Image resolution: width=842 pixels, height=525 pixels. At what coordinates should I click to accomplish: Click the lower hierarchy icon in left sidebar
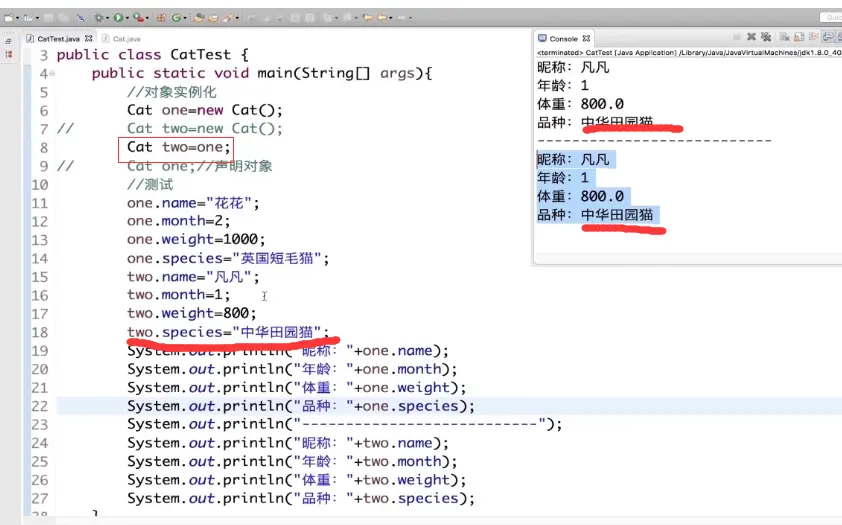click(9, 54)
